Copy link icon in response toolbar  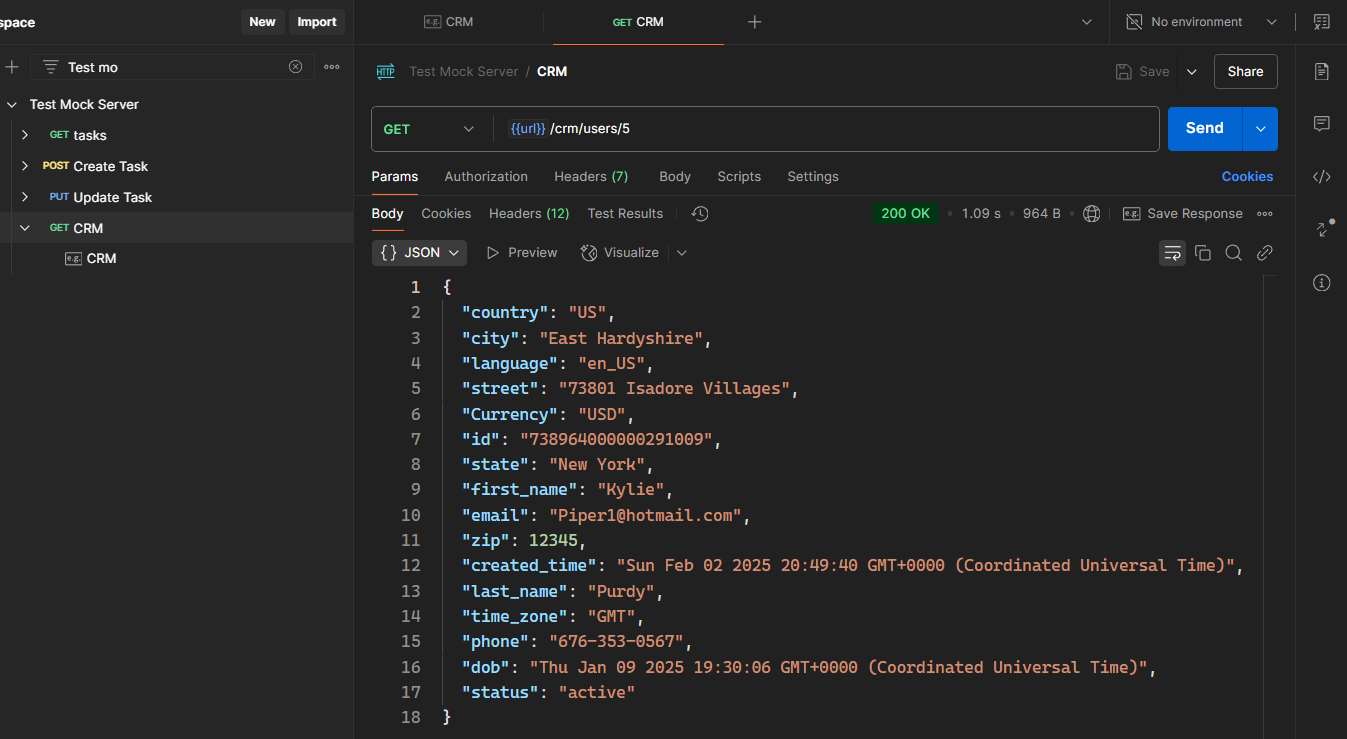pyautogui.click(x=1265, y=253)
